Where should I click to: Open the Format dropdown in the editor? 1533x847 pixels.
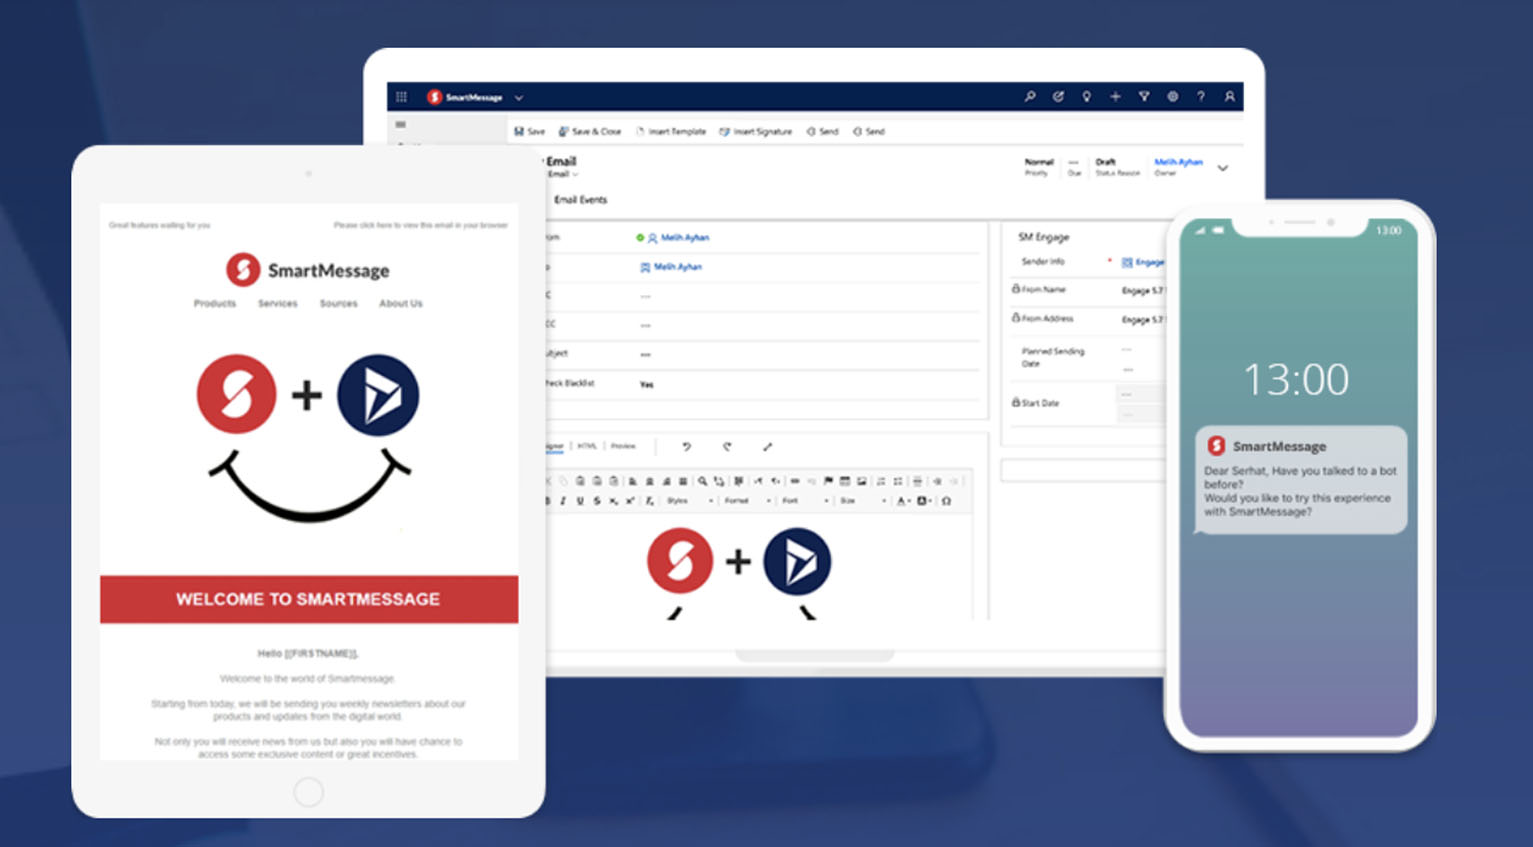(x=748, y=501)
